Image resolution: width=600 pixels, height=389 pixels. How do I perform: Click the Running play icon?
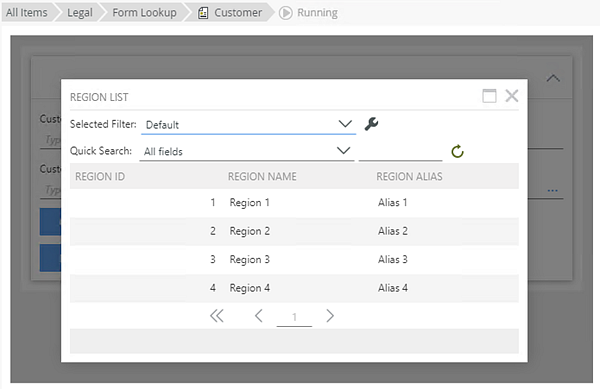(285, 13)
